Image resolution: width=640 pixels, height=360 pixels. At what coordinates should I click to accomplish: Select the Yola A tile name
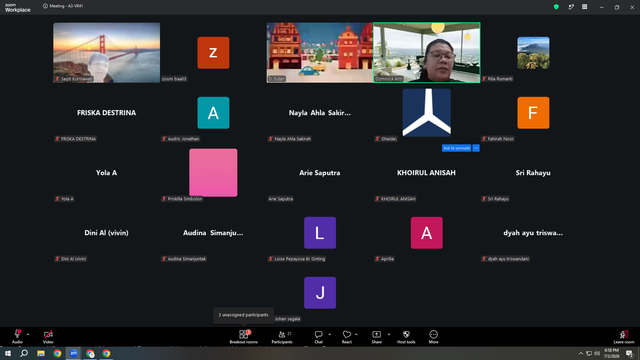pos(107,173)
